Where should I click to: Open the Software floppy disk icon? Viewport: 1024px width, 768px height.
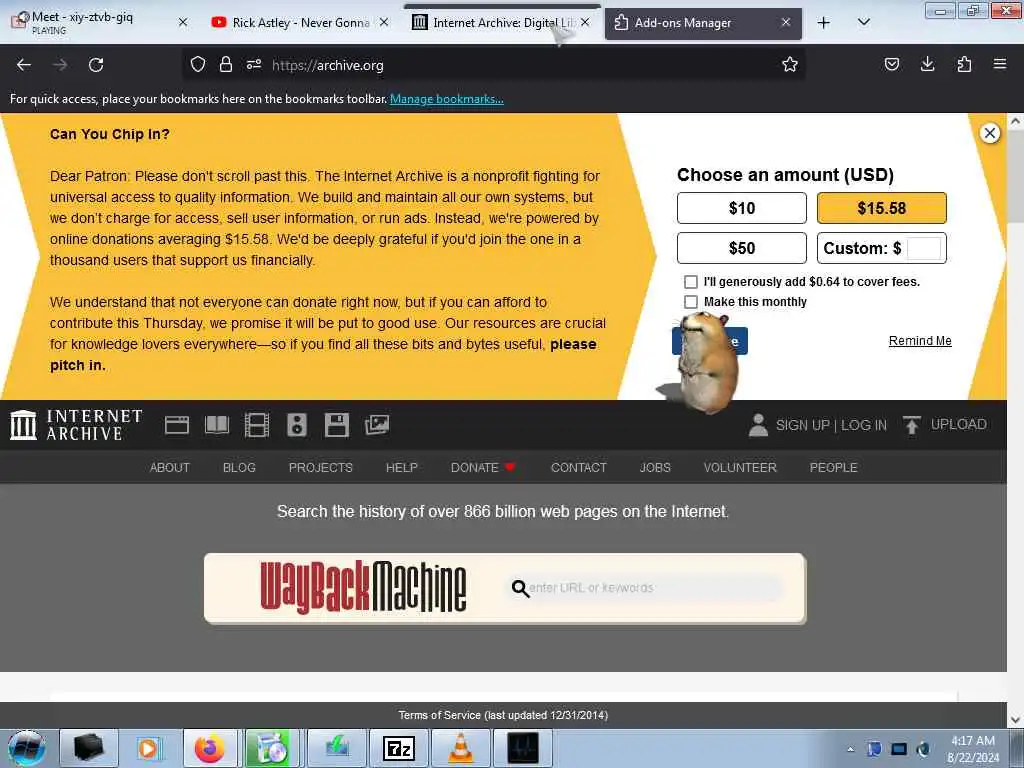pyautogui.click(x=337, y=425)
